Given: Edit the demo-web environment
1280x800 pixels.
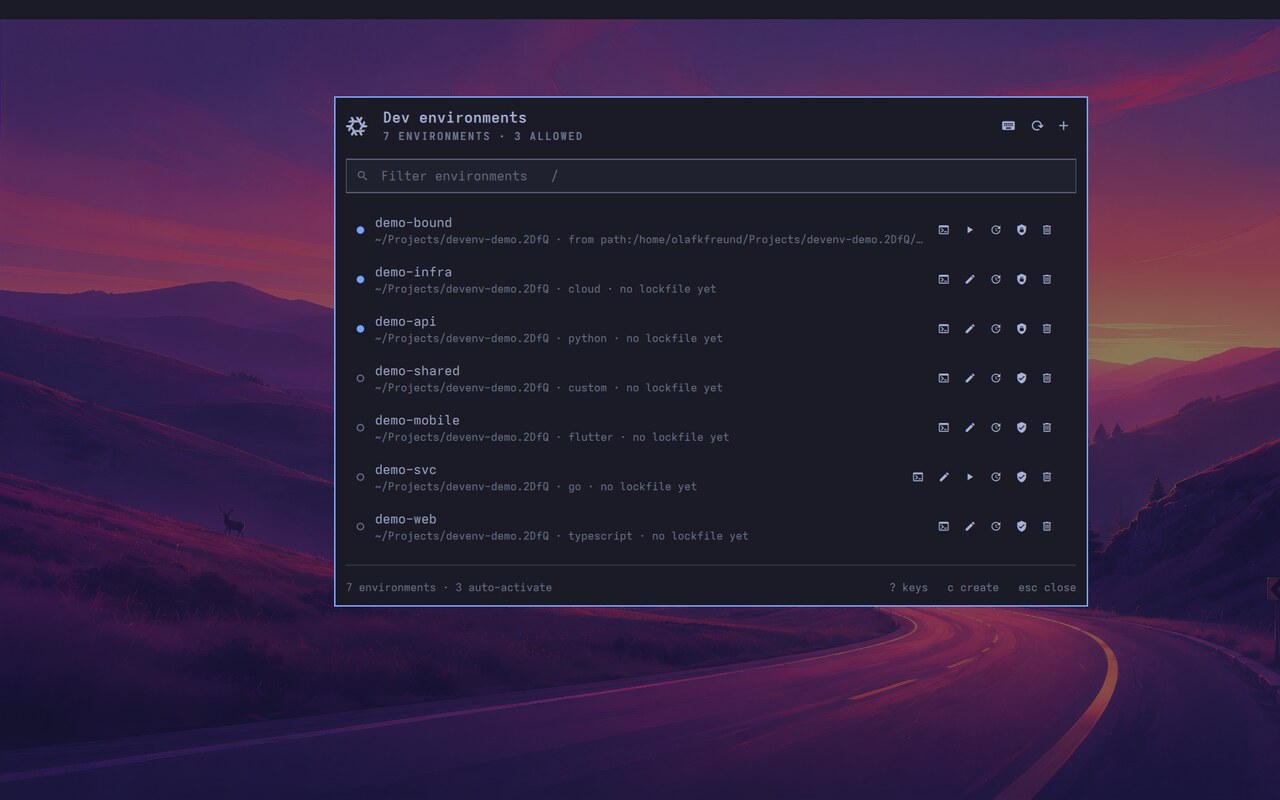Looking at the screenshot, I should point(969,527).
